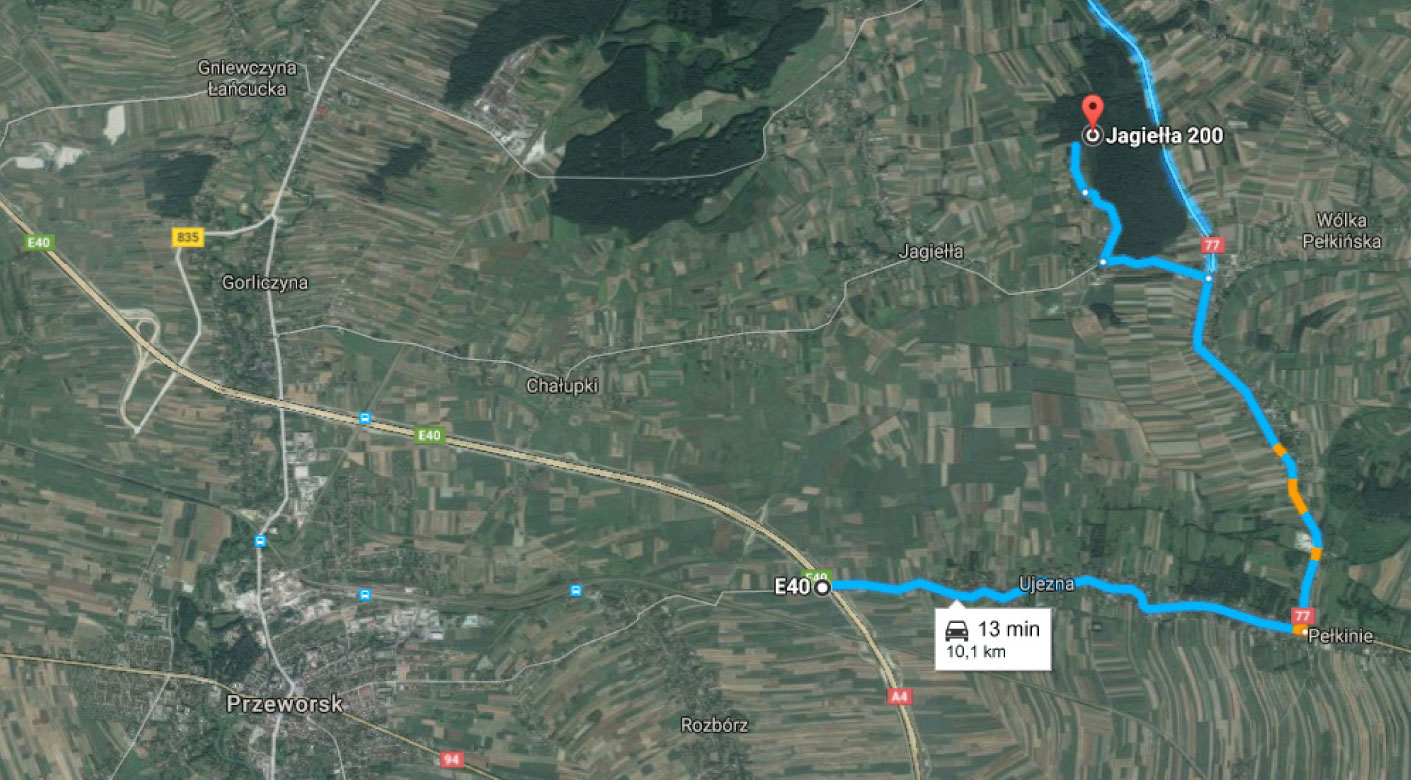Click the red Jagiełła 200 destination pin

(x=1093, y=111)
